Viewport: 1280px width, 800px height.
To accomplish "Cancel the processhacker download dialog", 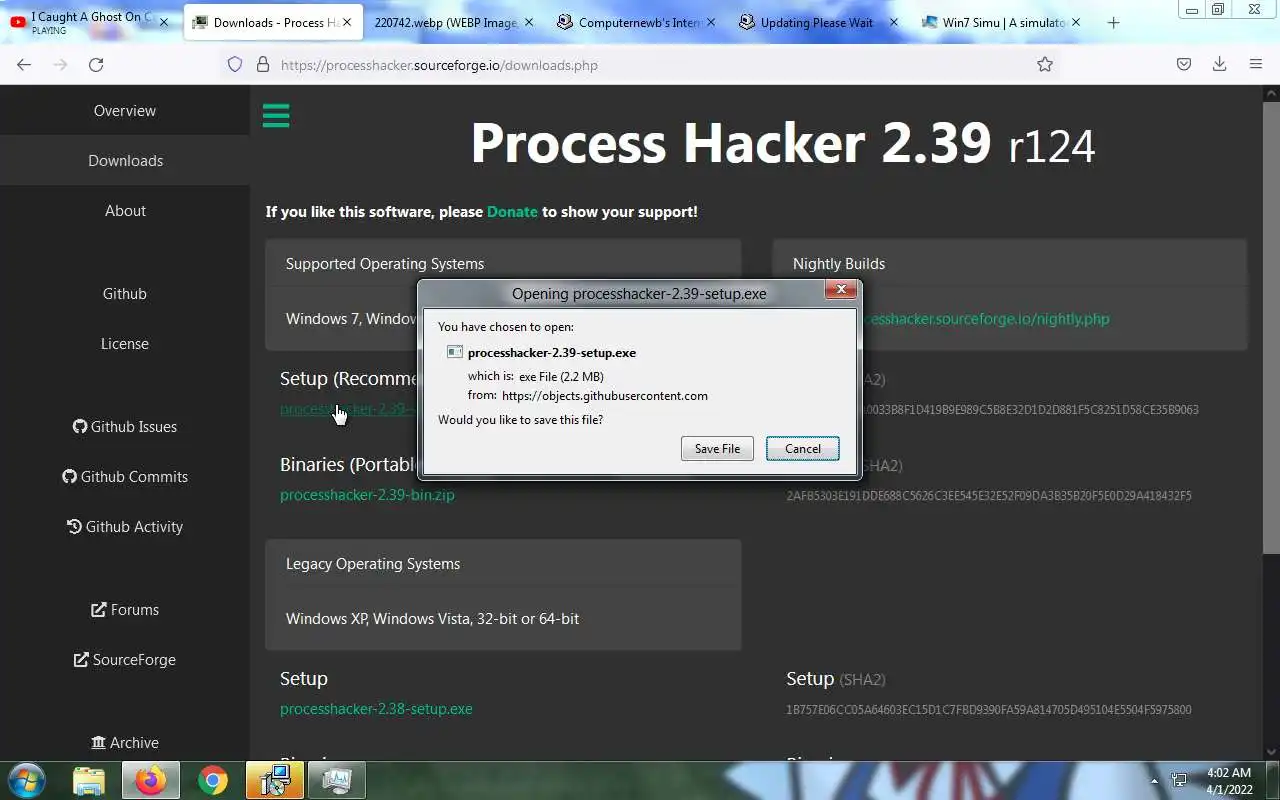I will tap(802, 449).
